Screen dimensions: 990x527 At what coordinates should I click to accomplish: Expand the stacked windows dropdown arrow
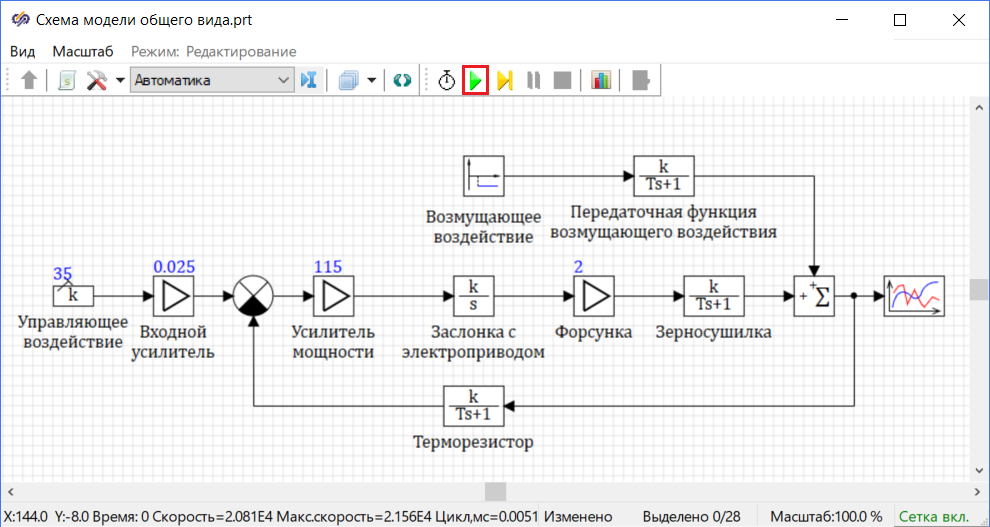coord(372,80)
